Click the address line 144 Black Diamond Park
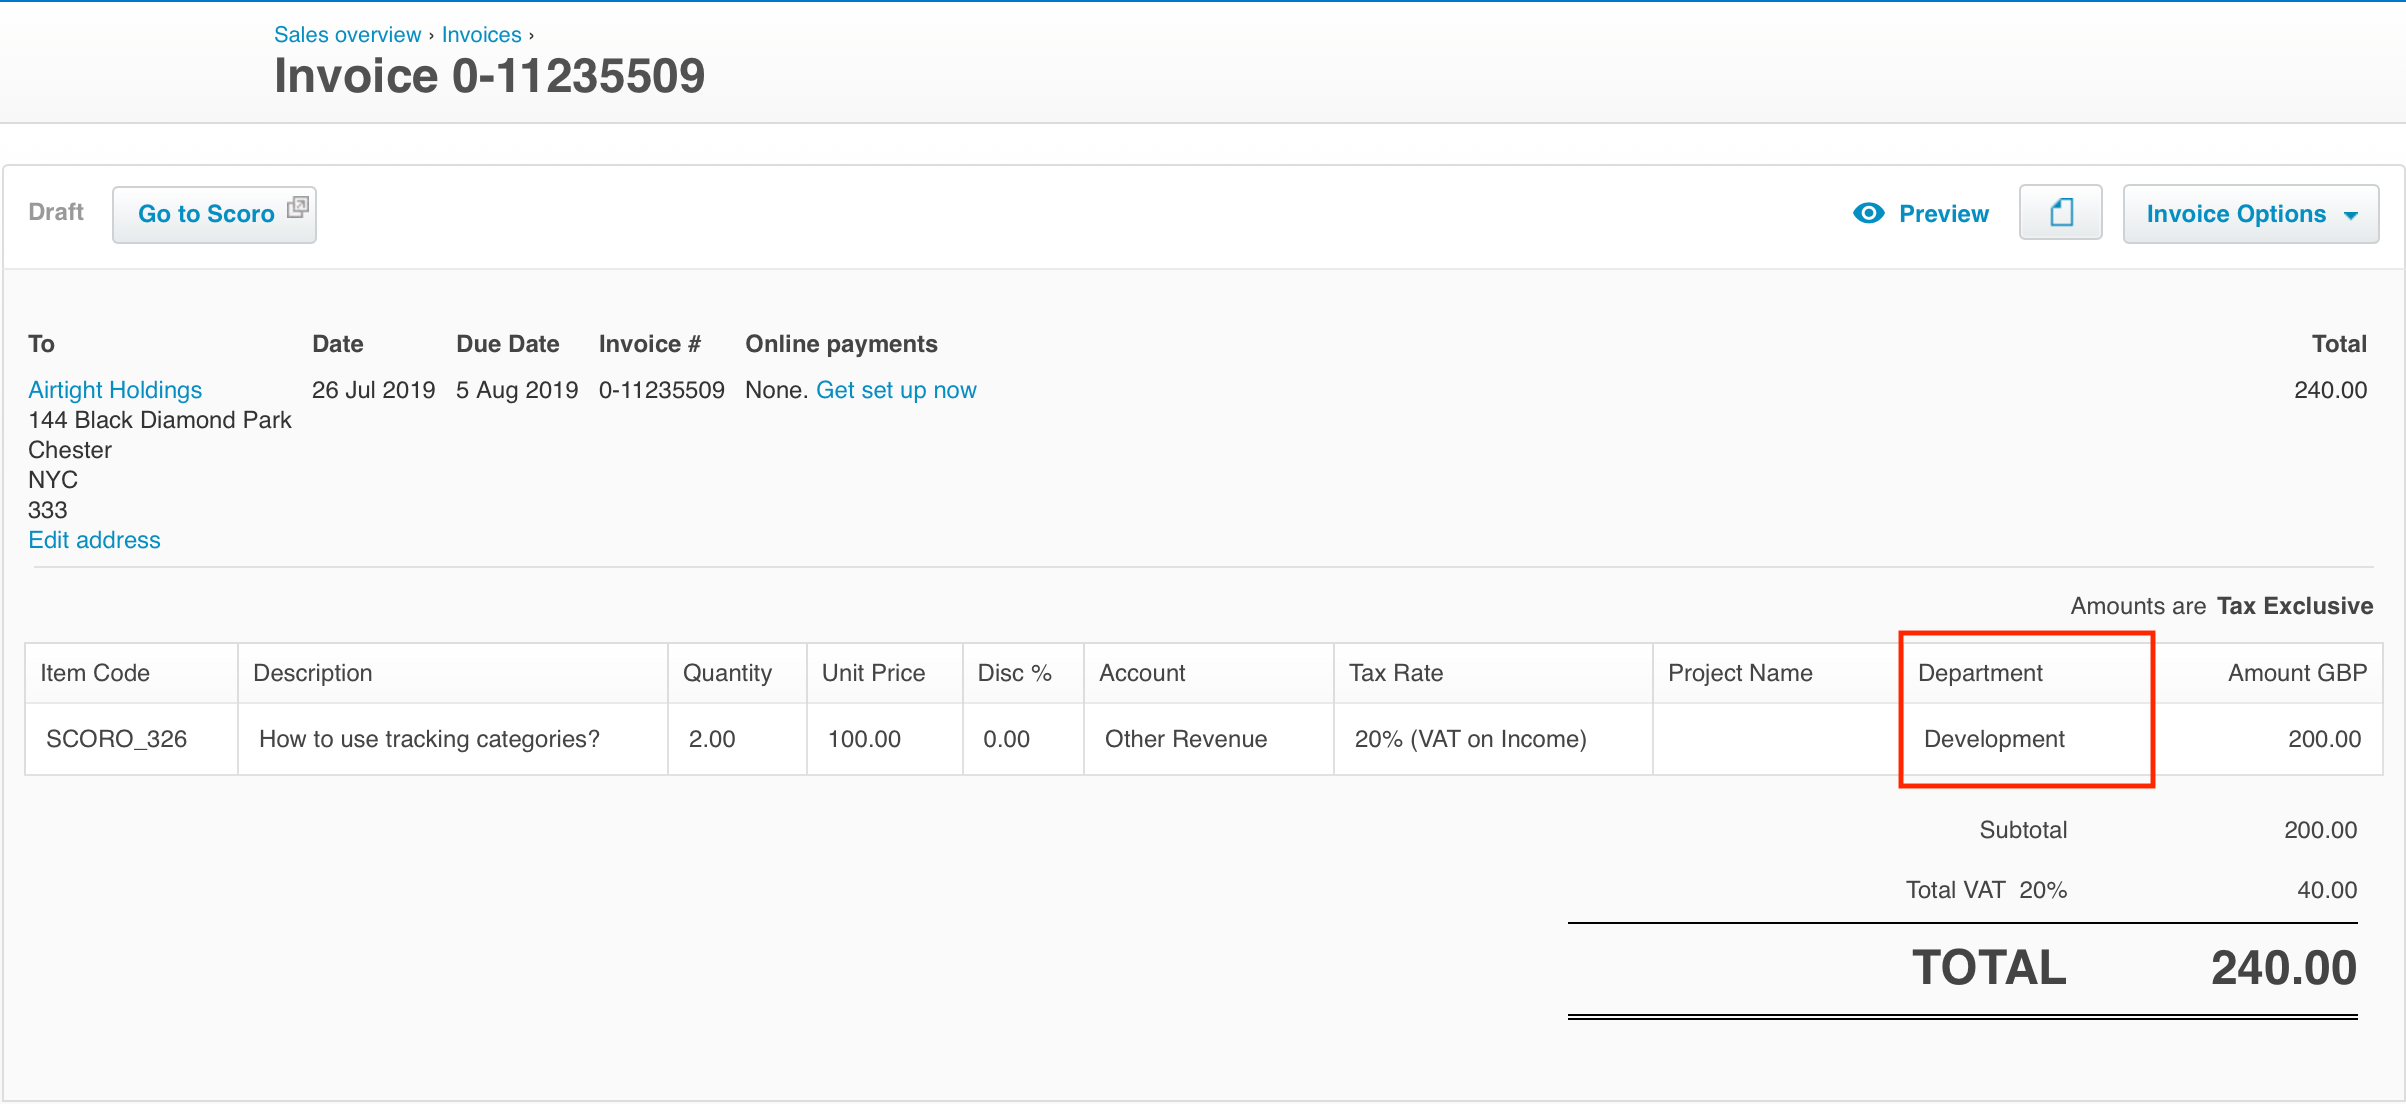 [x=160, y=420]
